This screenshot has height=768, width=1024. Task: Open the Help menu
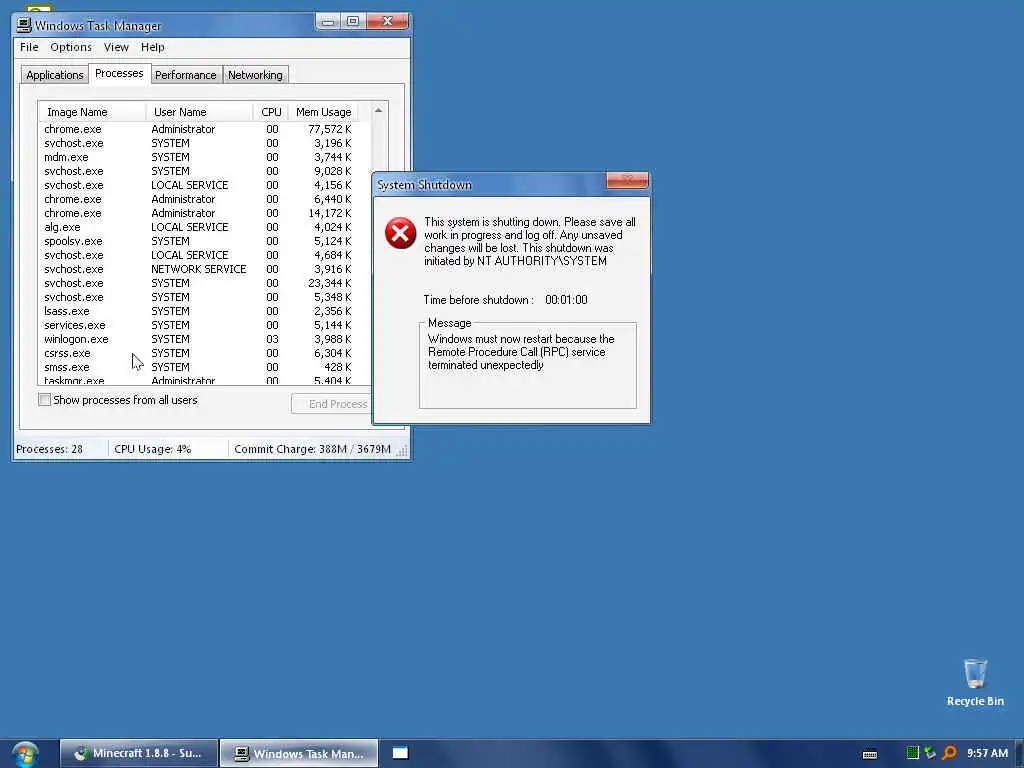[153, 47]
